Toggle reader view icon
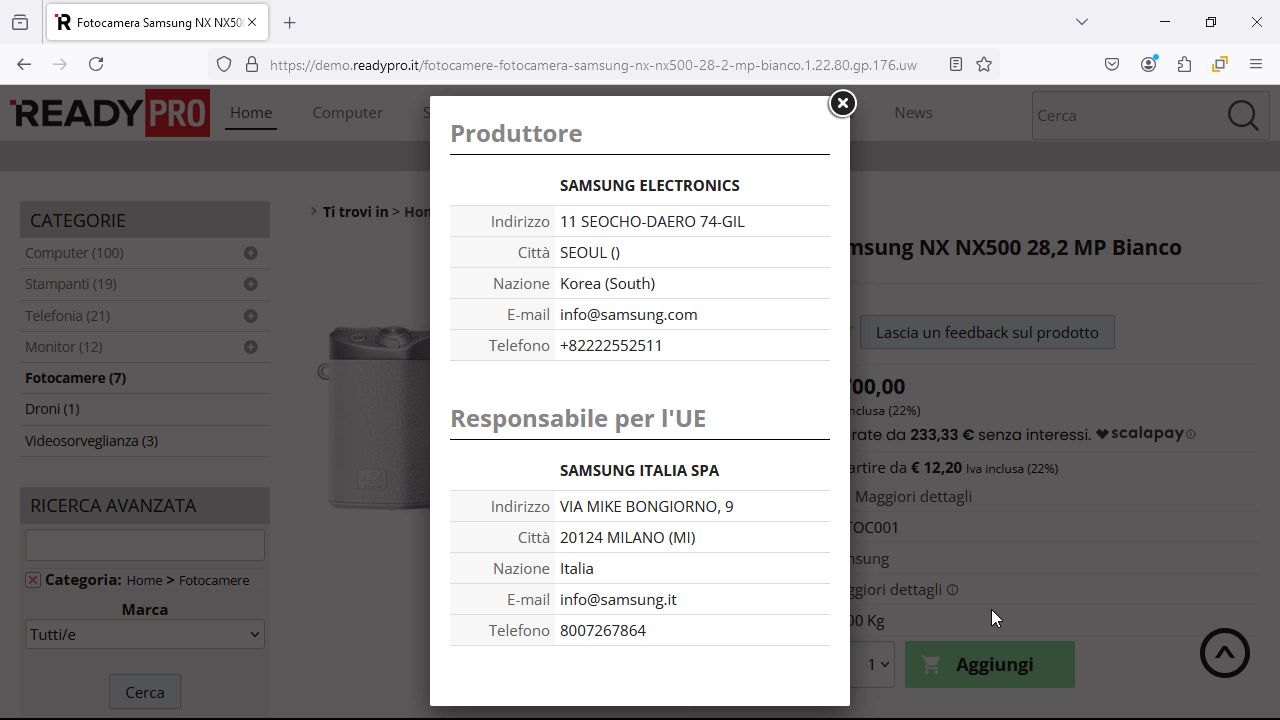This screenshot has width=1280, height=720. pyautogui.click(x=956, y=64)
